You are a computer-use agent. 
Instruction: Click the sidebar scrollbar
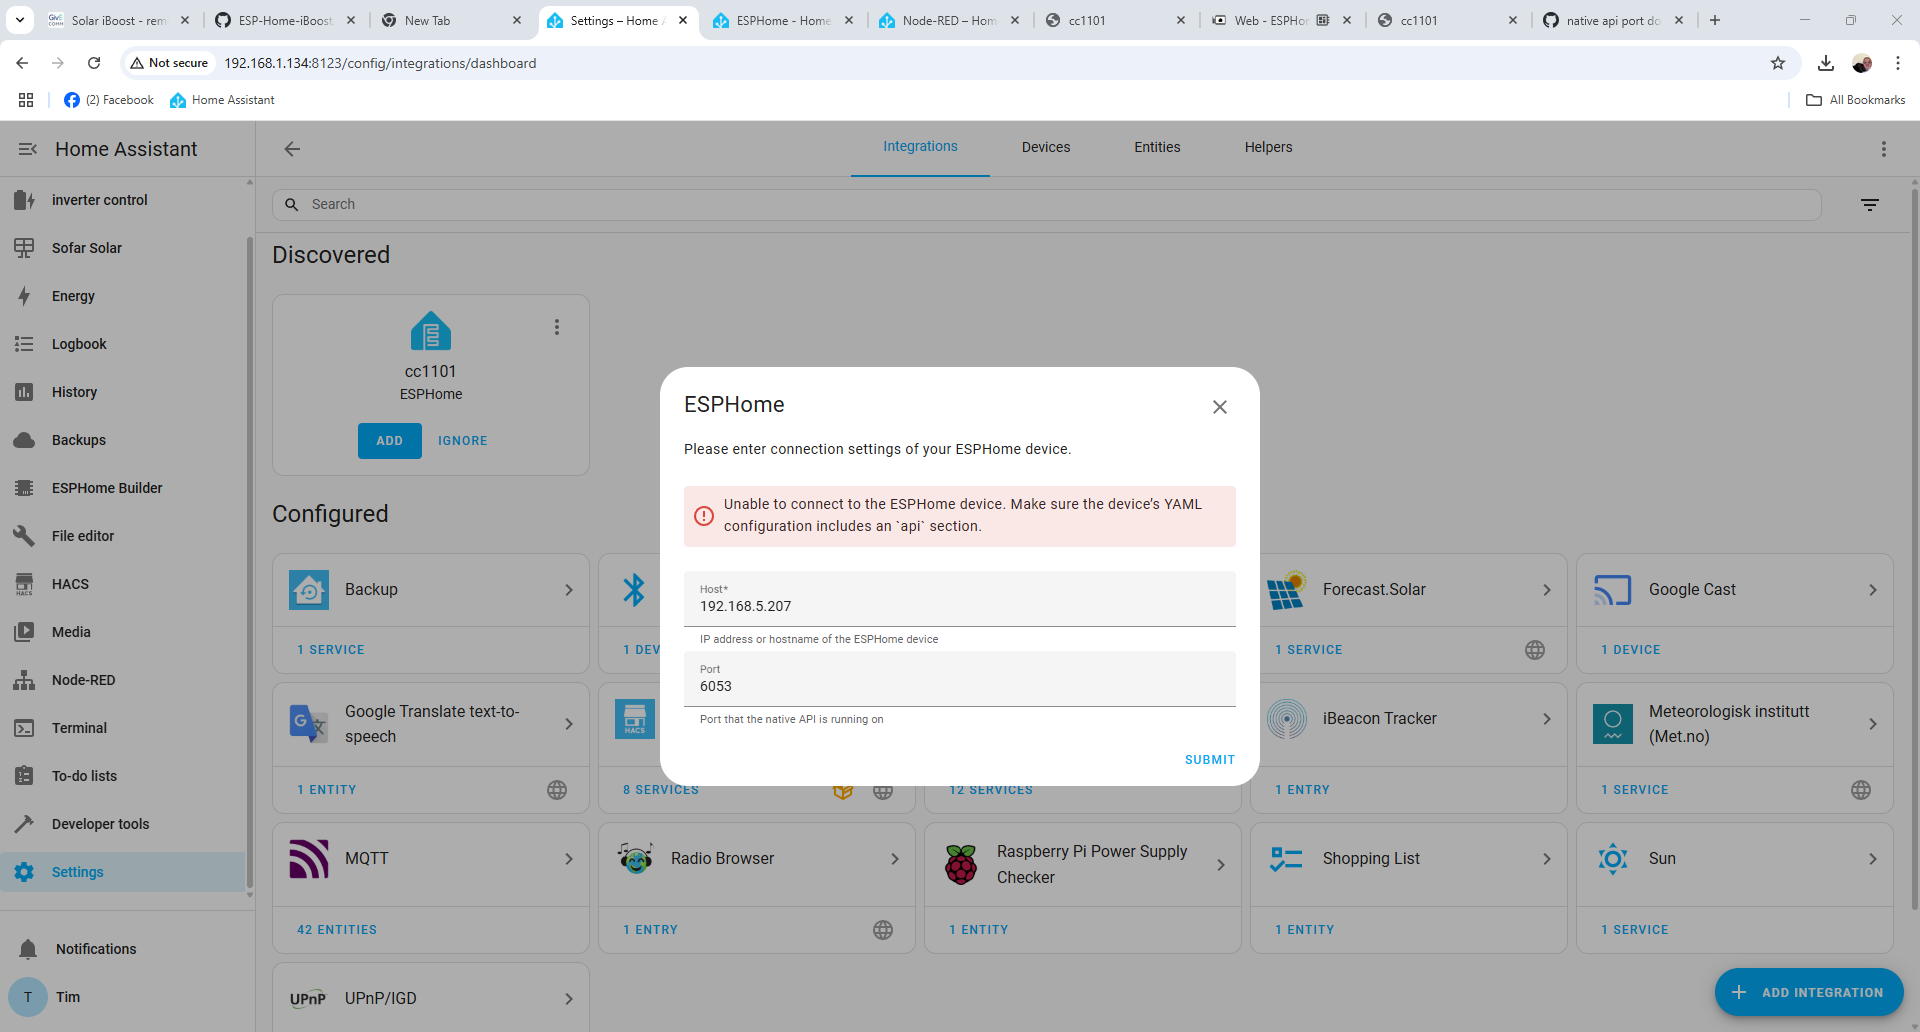[x=250, y=560]
